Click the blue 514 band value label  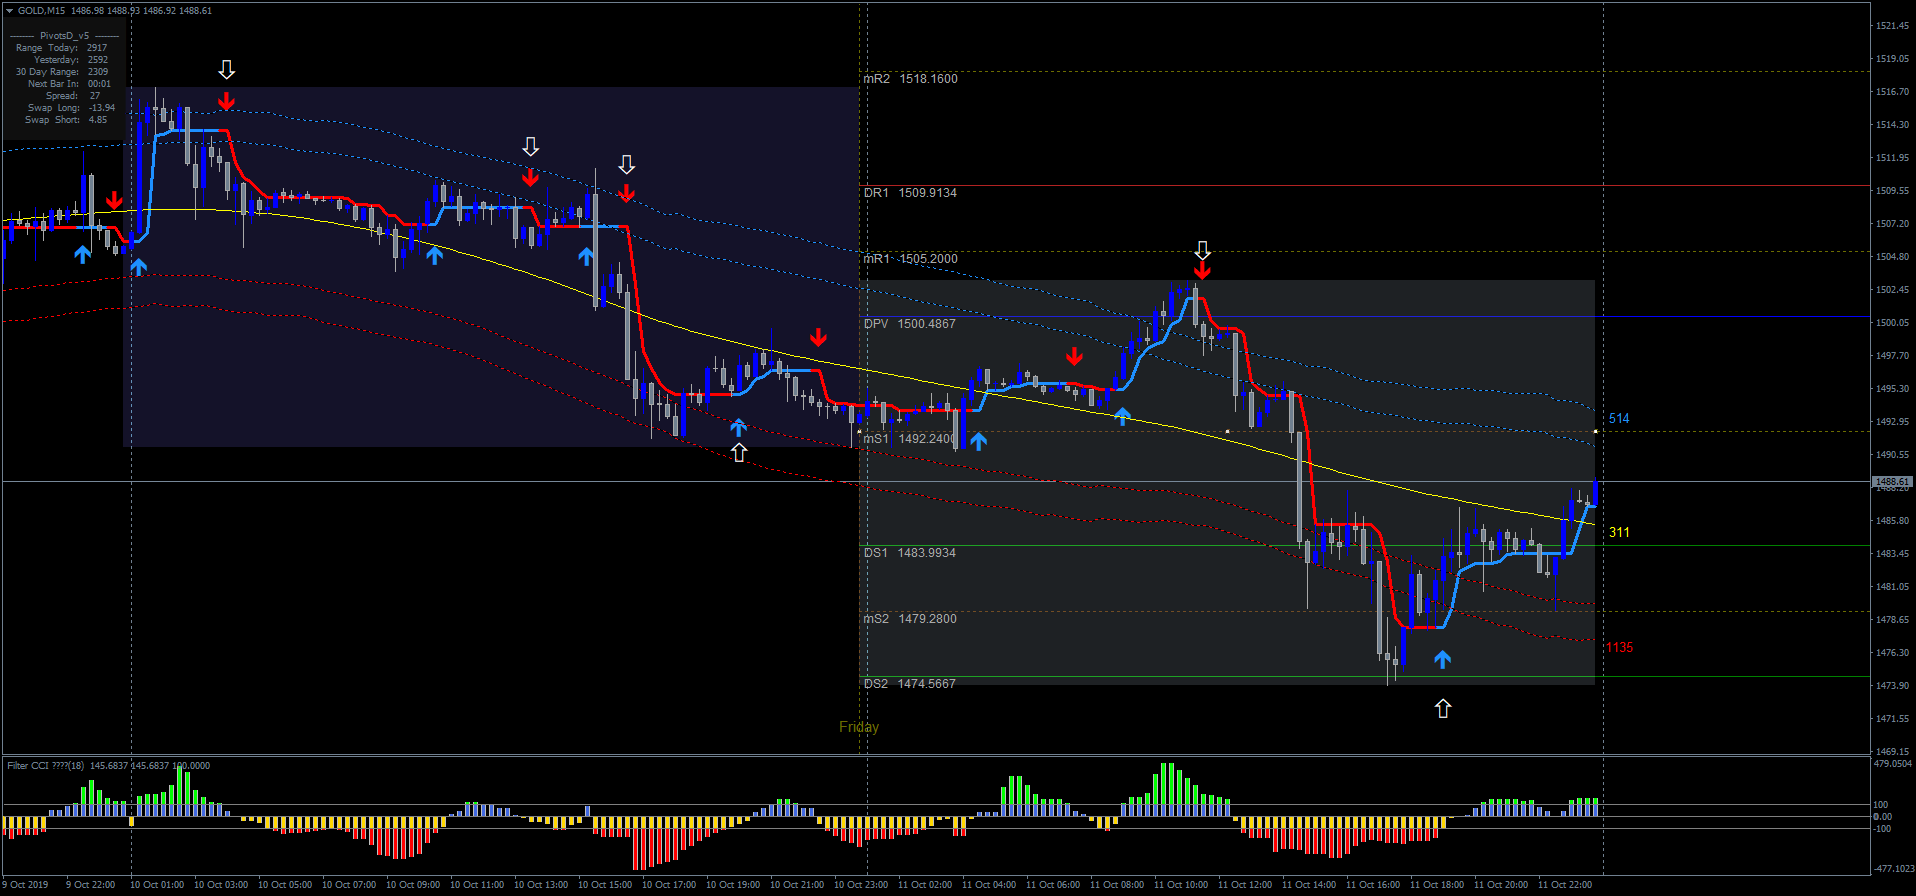[x=1619, y=419]
